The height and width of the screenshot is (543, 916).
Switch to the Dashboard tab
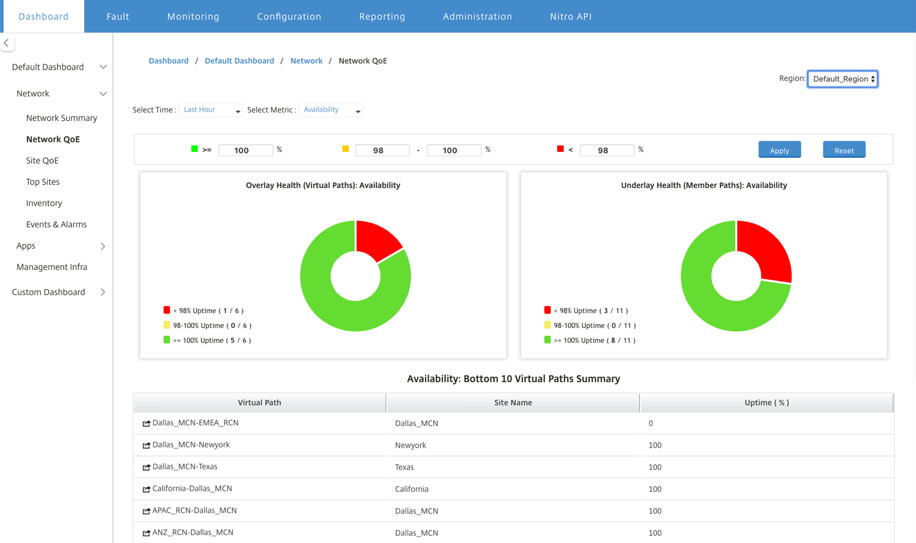[x=43, y=16]
